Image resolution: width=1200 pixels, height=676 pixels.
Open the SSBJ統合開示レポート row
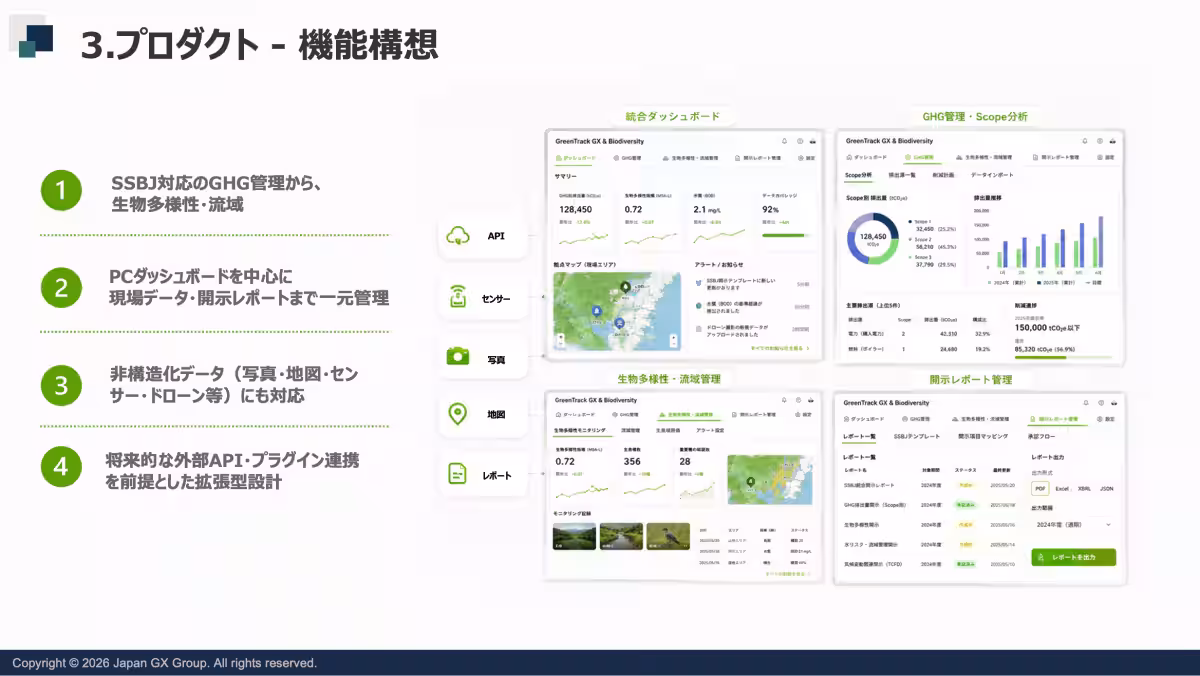931,485
